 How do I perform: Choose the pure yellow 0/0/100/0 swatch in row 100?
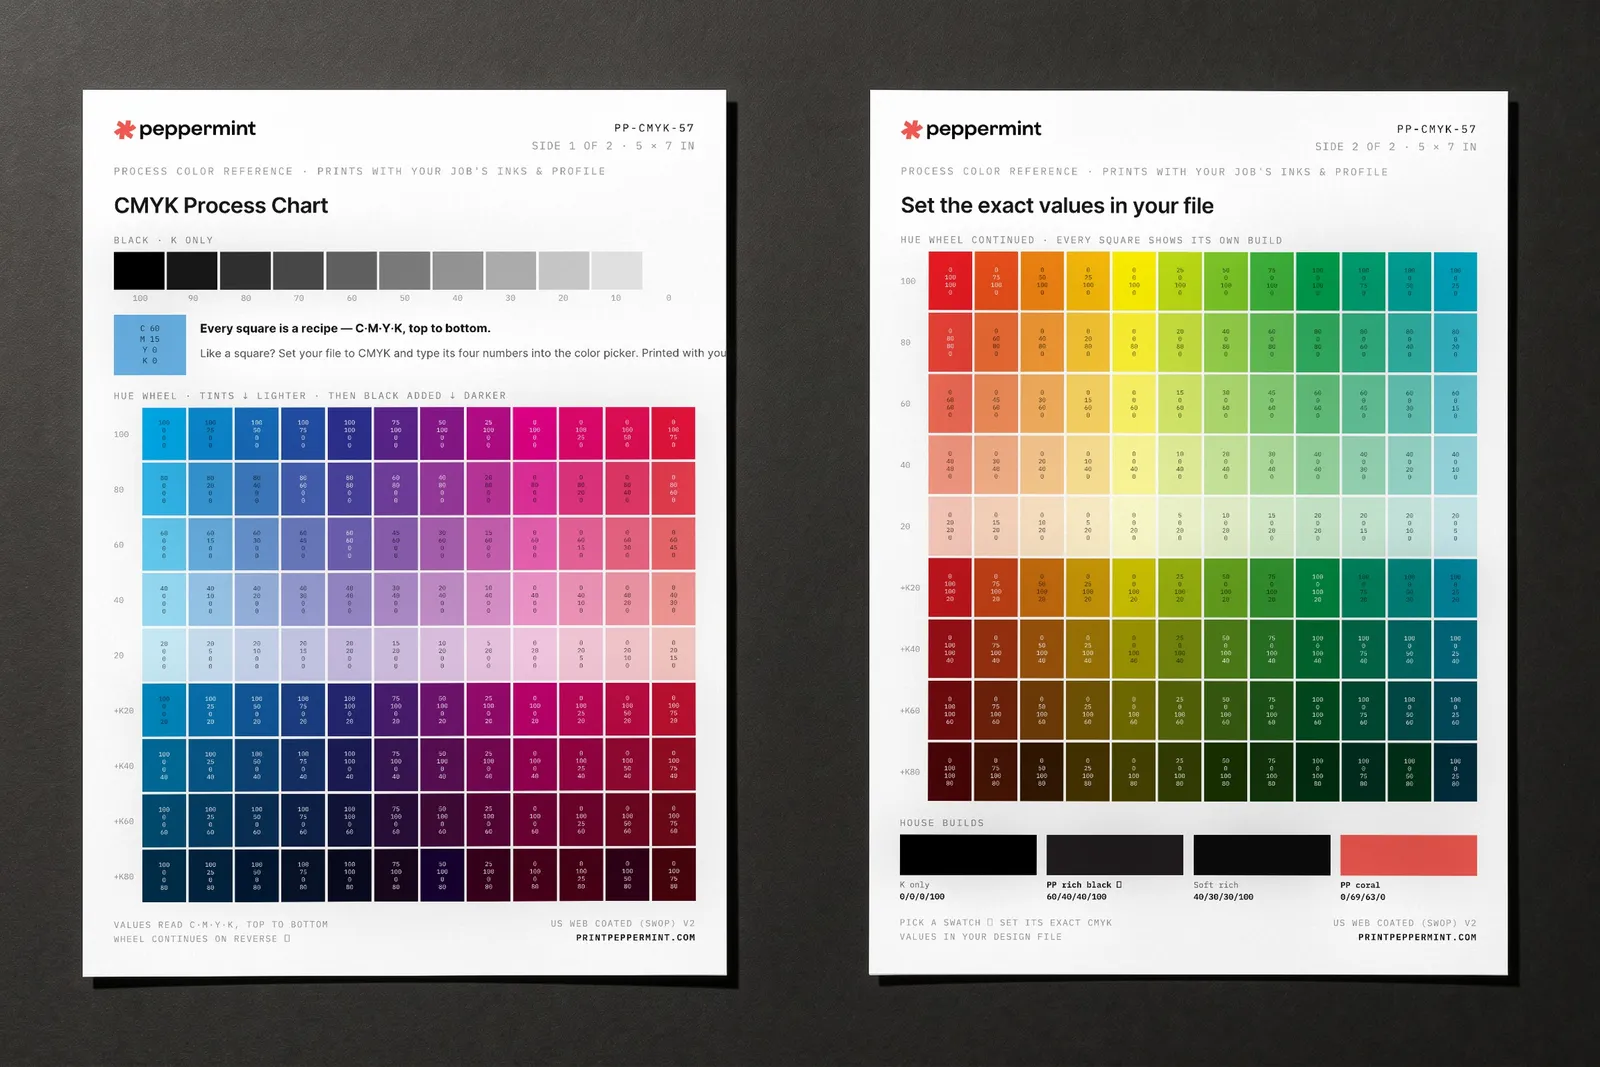coord(1134,281)
